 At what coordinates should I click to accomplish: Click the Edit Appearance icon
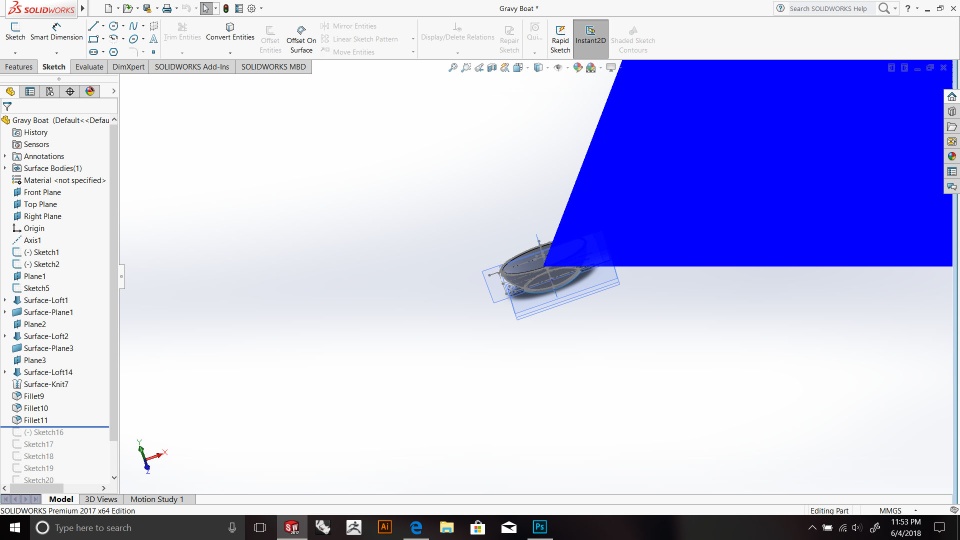coord(577,67)
